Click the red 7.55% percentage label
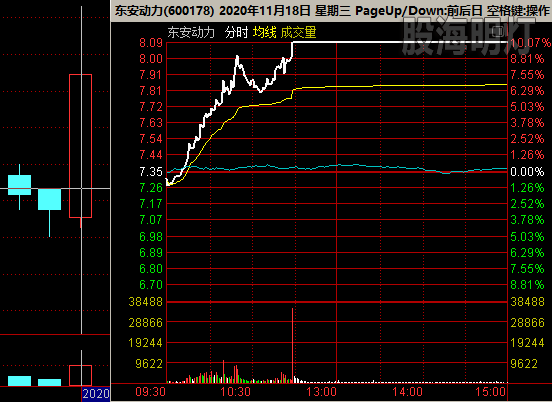This screenshot has height=402, width=552. pyautogui.click(x=527, y=75)
